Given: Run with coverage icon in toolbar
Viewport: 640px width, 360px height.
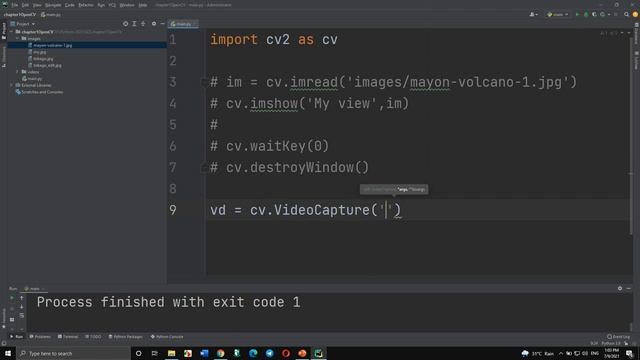Looking at the screenshot, I should [594, 14].
